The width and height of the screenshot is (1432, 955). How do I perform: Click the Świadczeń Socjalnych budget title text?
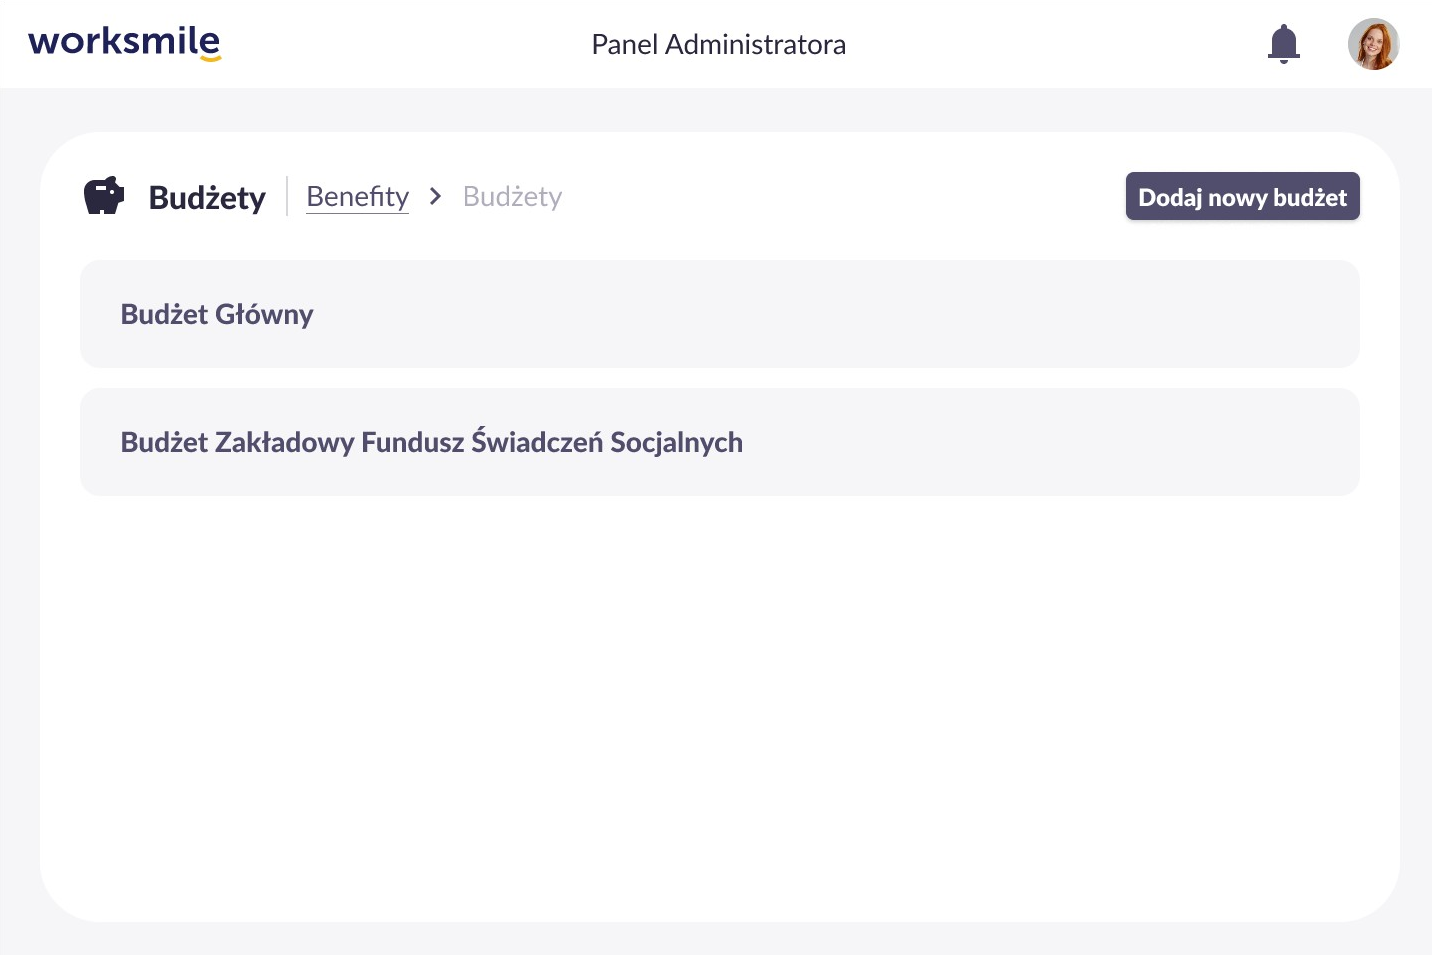(431, 442)
